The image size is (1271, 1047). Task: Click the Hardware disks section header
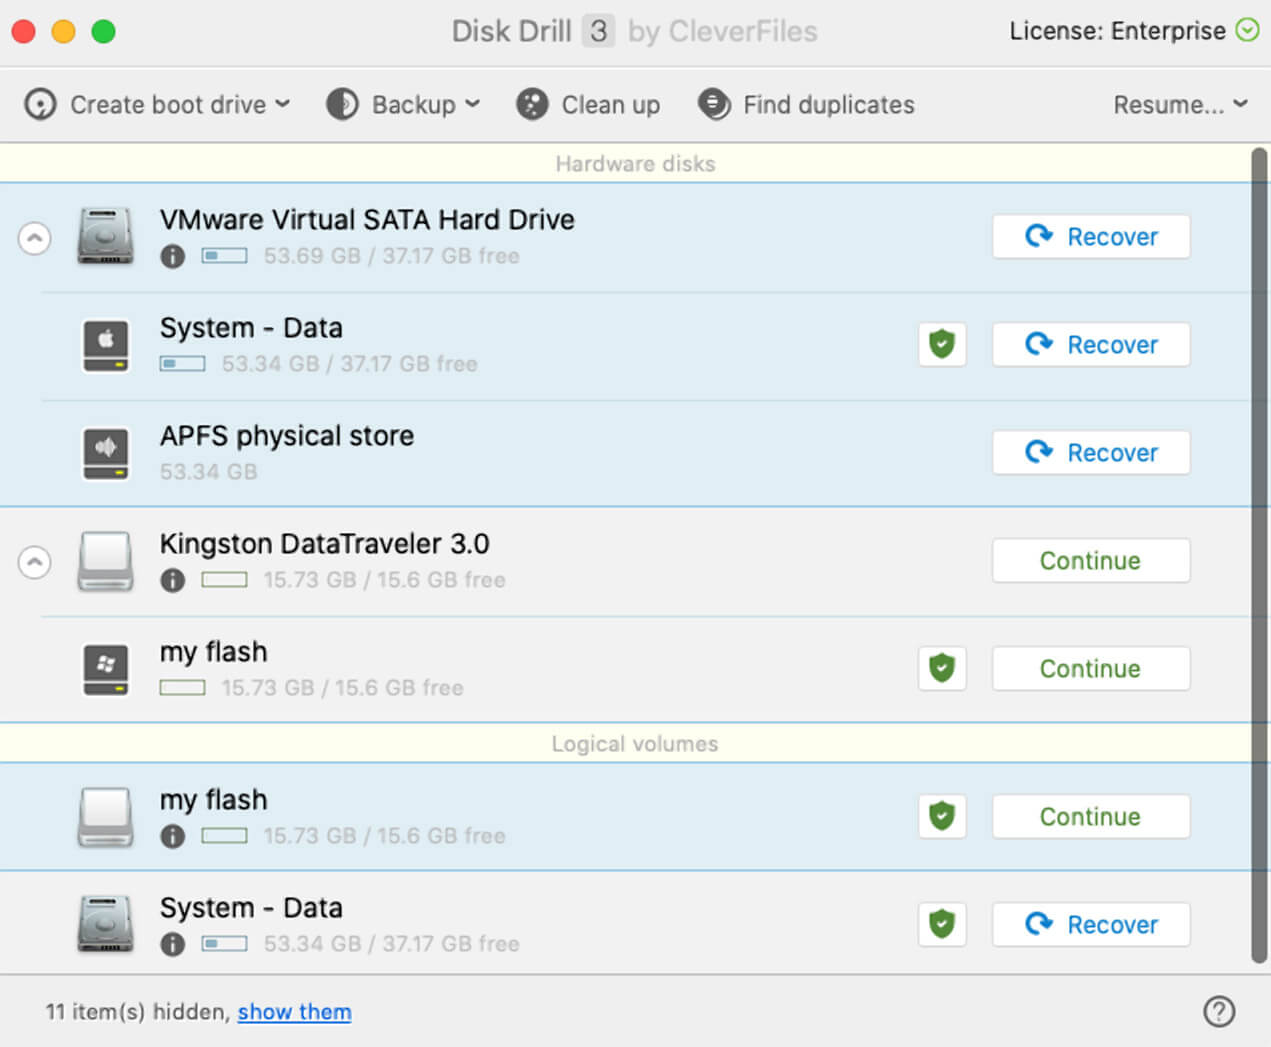635,164
